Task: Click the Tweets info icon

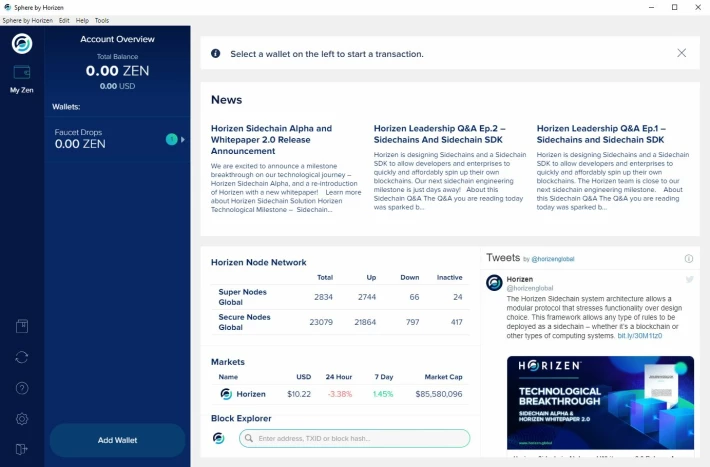Action: coord(689,259)
